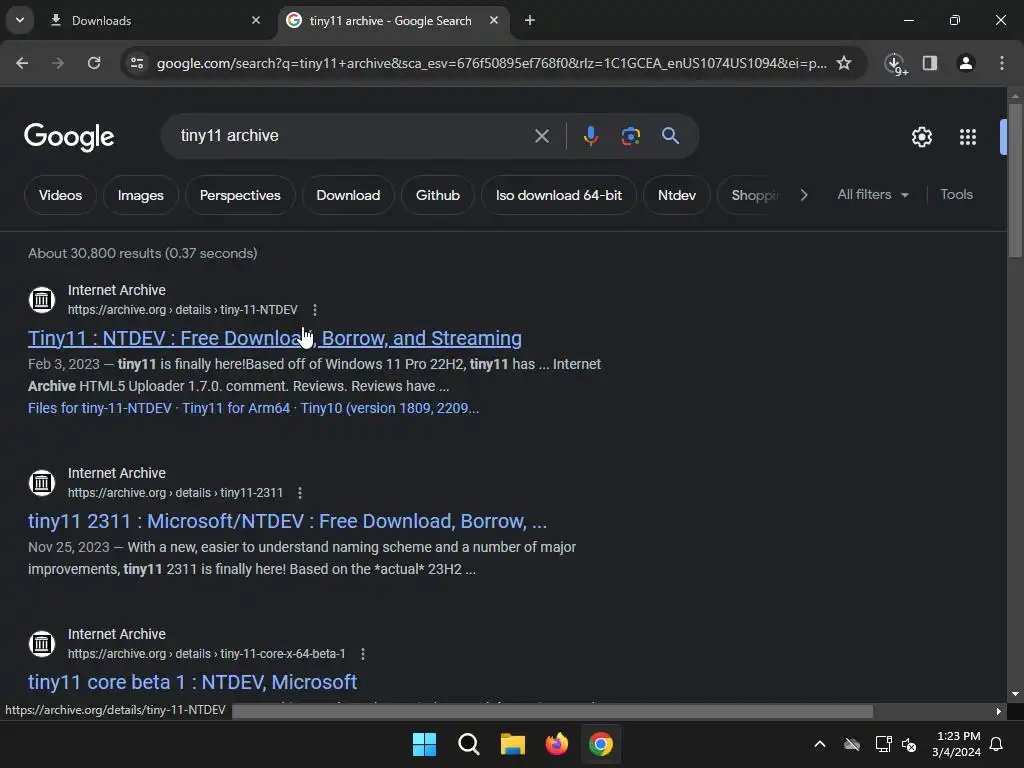Open tiny11 2311 Microsoft/NTDEV result
Viewport: 1024px width, 768px height.
(x=287, y=521)
